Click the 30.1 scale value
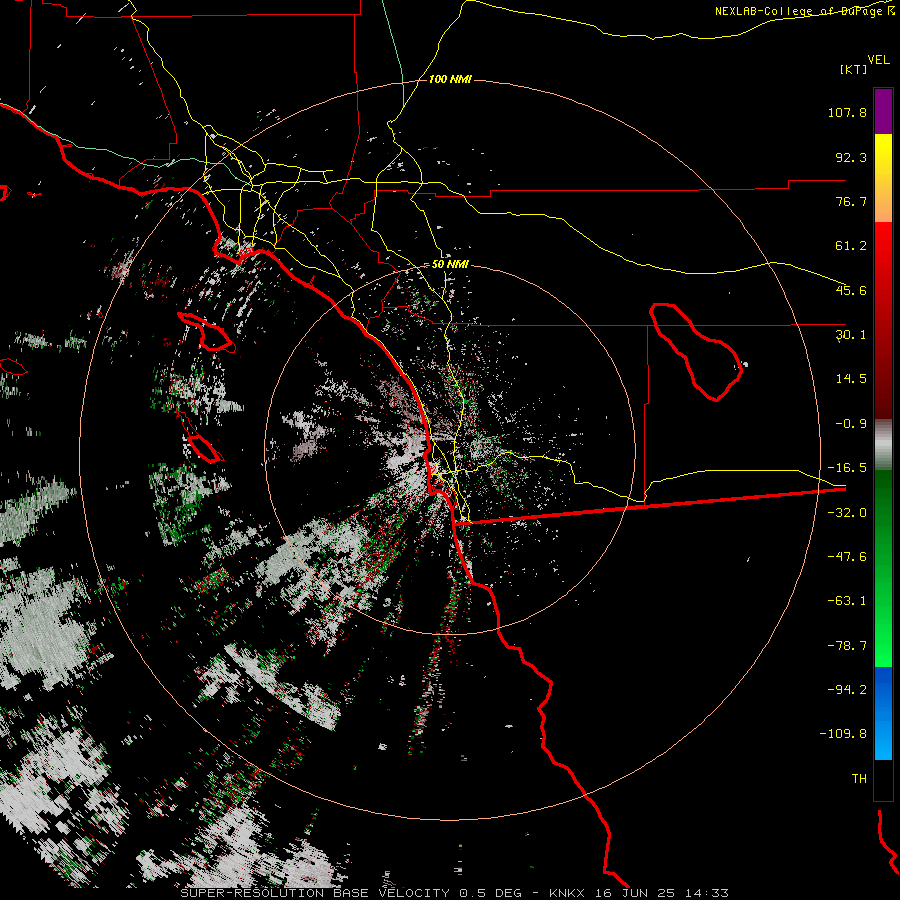The height and width of the screenshot is (900, 900). click(x=851, y=335)
